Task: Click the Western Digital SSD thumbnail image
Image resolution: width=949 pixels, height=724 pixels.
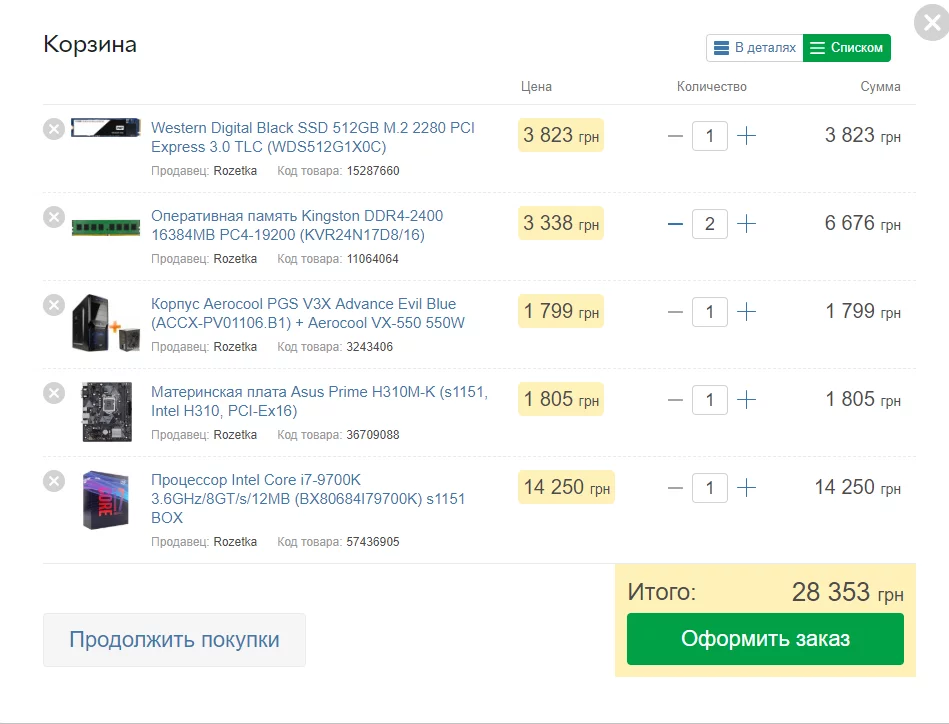Action: click(x=106, y=128)
